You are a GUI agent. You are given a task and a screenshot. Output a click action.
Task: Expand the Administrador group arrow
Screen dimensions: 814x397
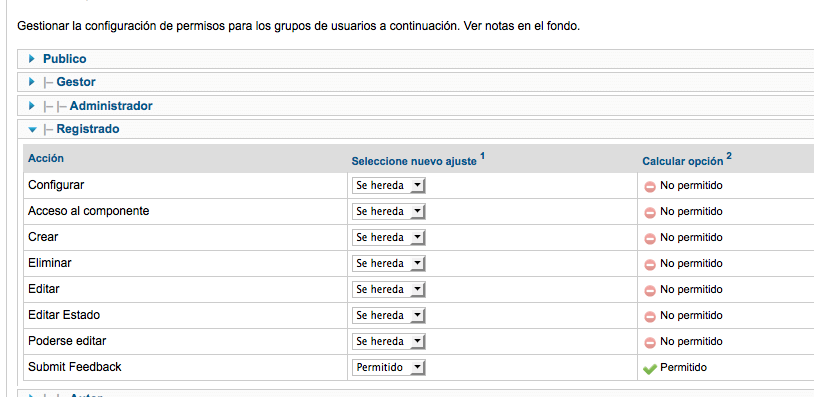pos(33,106)
